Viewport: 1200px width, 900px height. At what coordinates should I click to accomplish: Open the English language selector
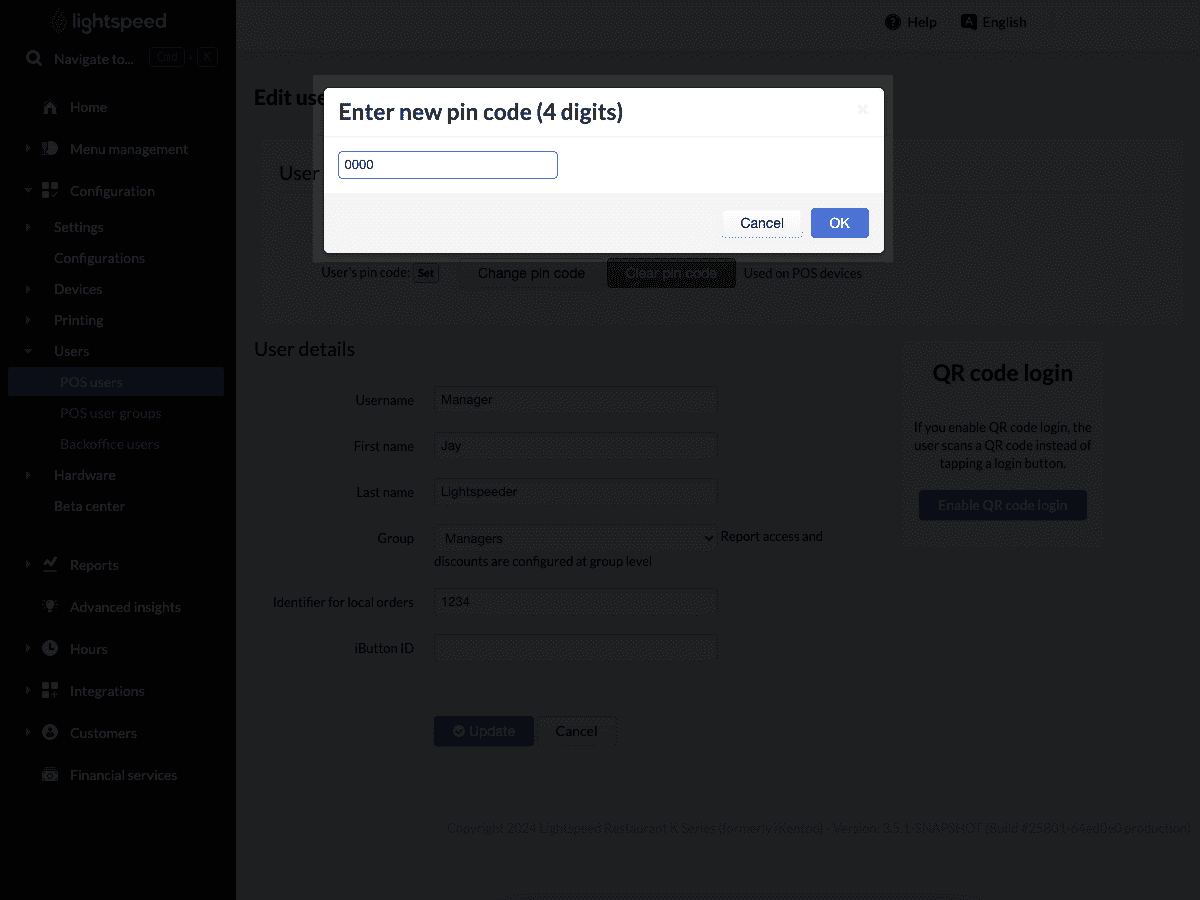tap(993, 22)
